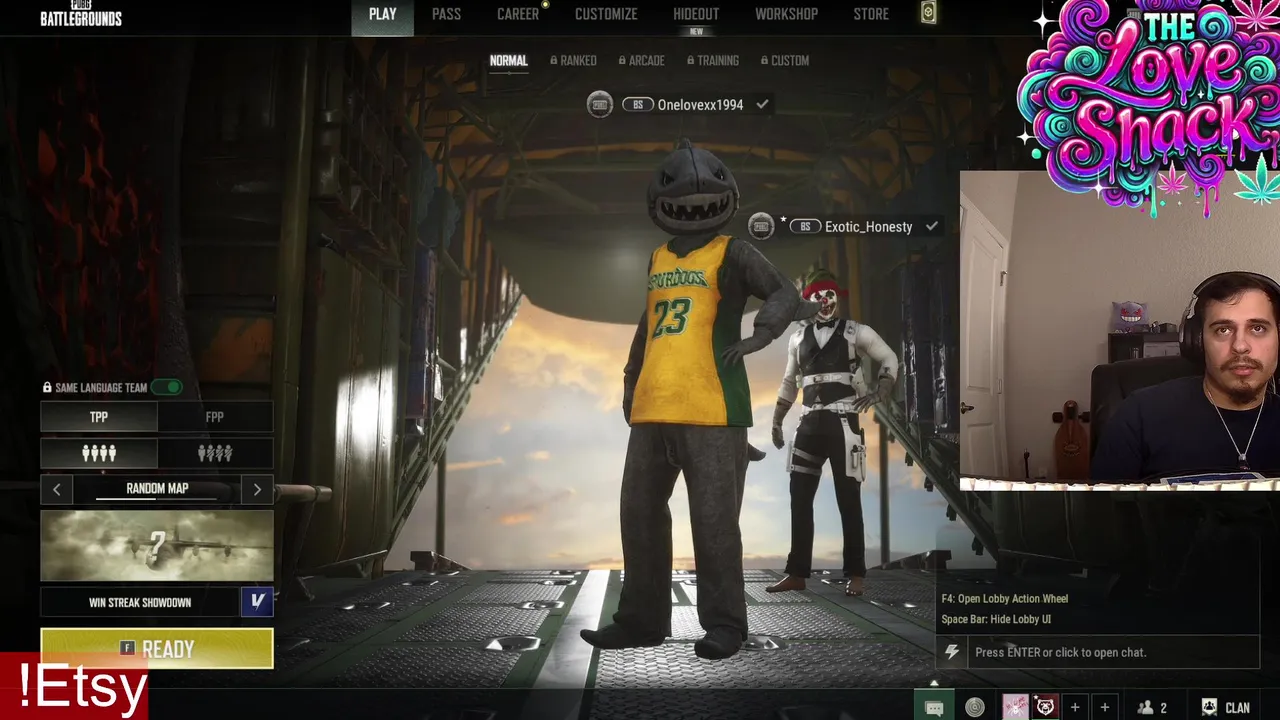Screen dimensions: 1280x720
Task: Open the STORE tab
Action: click(871, 14)
